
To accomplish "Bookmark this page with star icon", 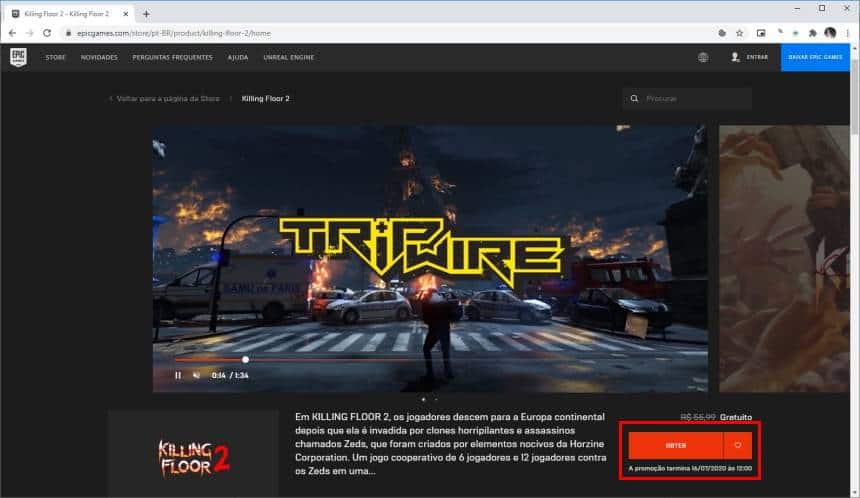I will point(739,33).
